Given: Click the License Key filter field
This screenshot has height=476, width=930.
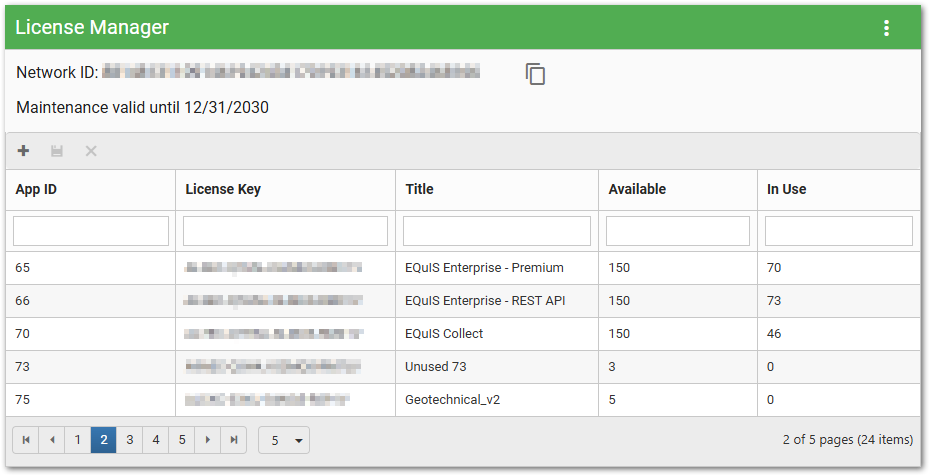Looking at the screenshot, I should click(x=285, y=231).
